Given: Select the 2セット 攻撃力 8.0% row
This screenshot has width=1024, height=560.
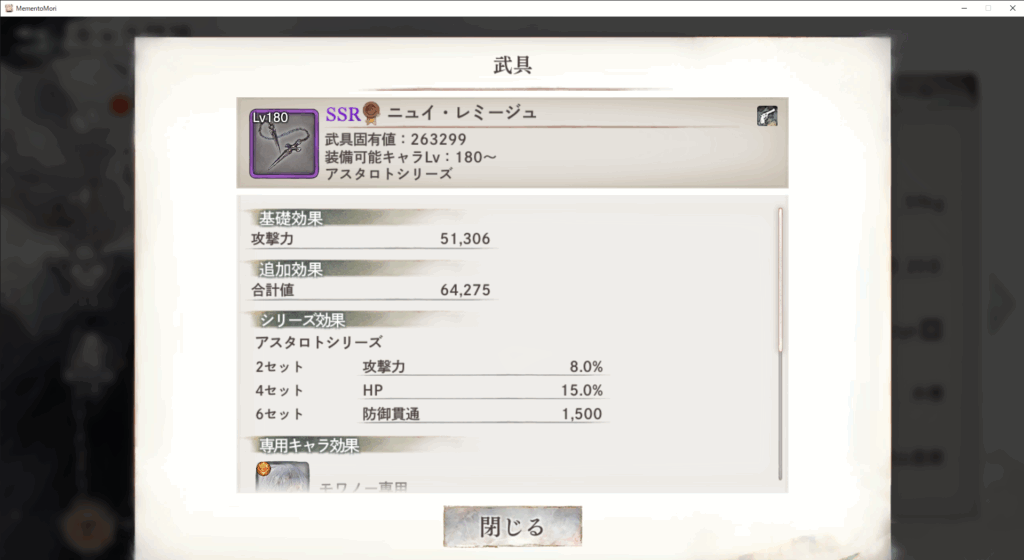Looking at the screenshot, I should [429, 367].
